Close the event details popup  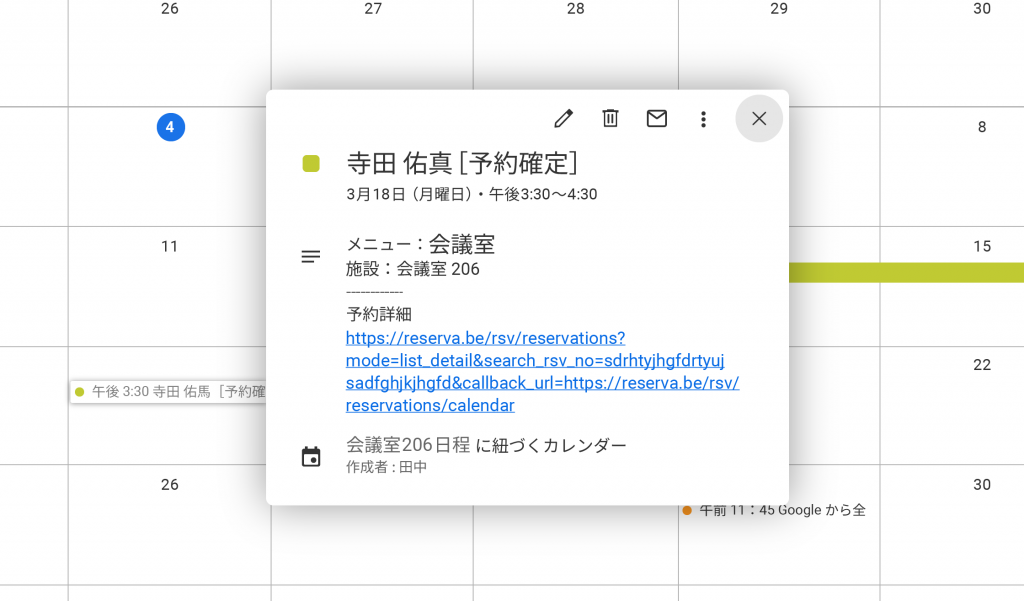tap(759, 119)
